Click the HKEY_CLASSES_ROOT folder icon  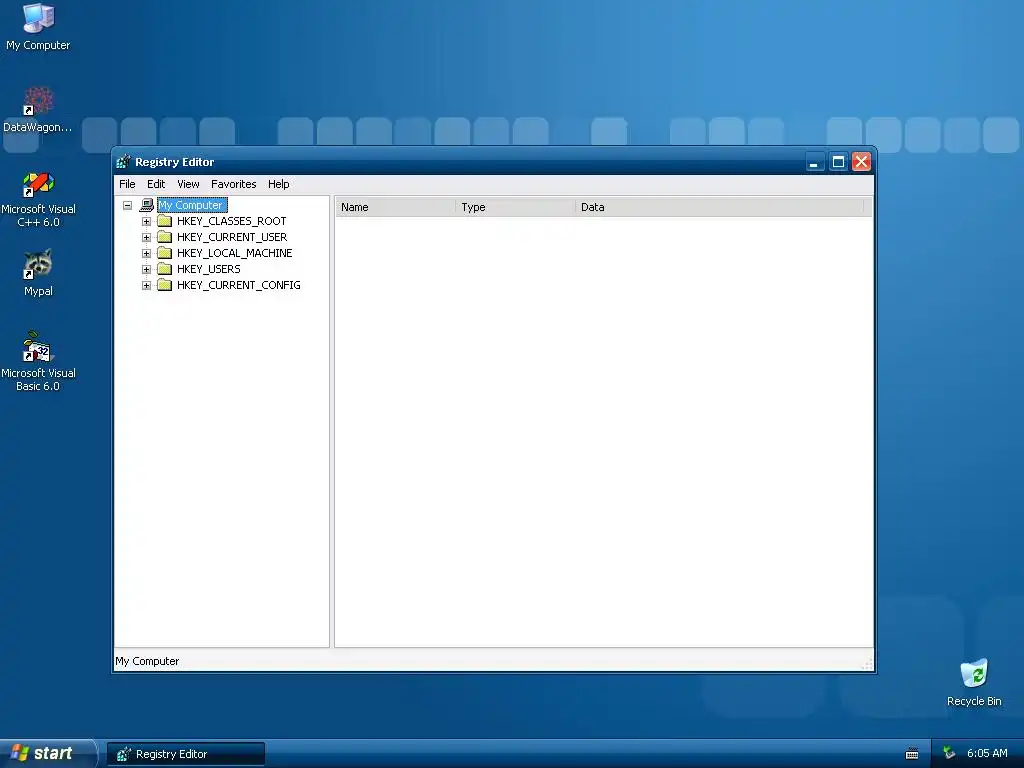pyautogui.click(x=165, y=221)
